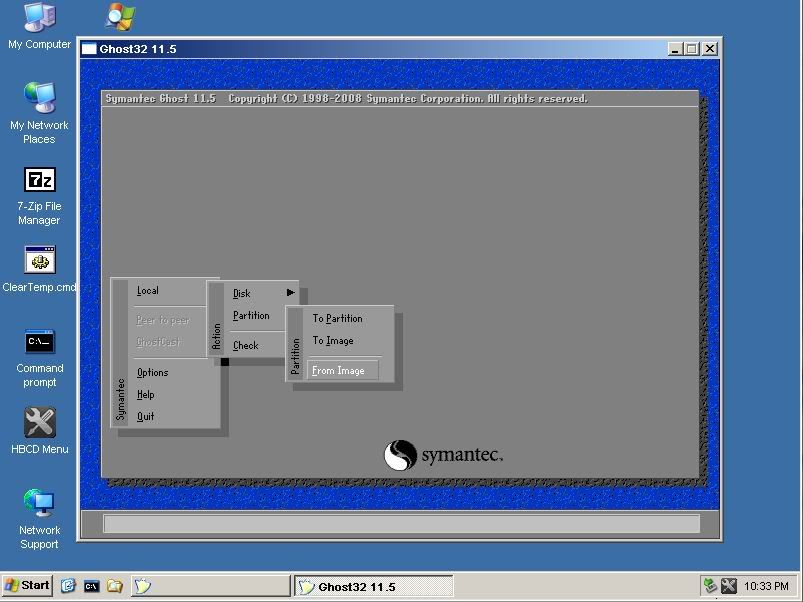803x602 pixels.
Task: Click the Command prompt desktop icon
Action: 39,359
